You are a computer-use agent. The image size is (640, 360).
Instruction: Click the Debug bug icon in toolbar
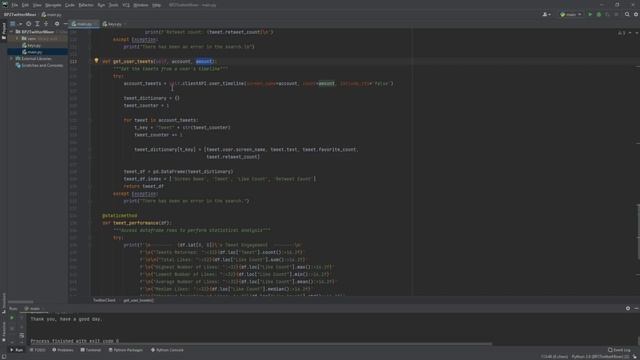click(x=599, y=15)
